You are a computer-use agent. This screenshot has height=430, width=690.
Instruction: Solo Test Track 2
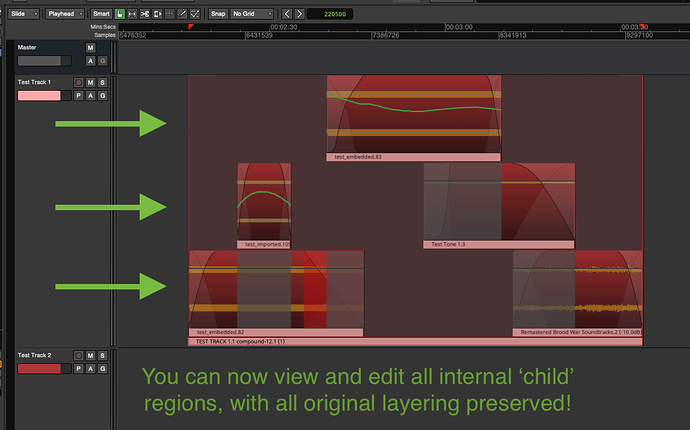102,356
